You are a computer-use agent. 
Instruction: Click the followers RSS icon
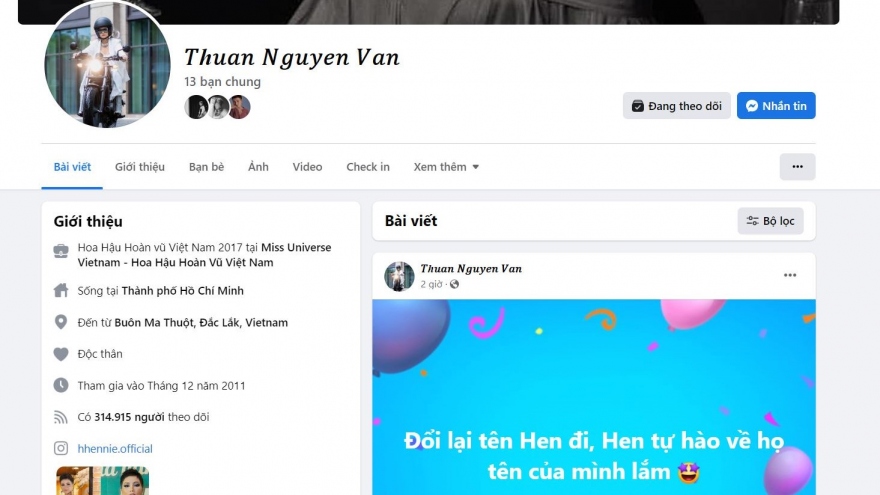coord(61,417)
